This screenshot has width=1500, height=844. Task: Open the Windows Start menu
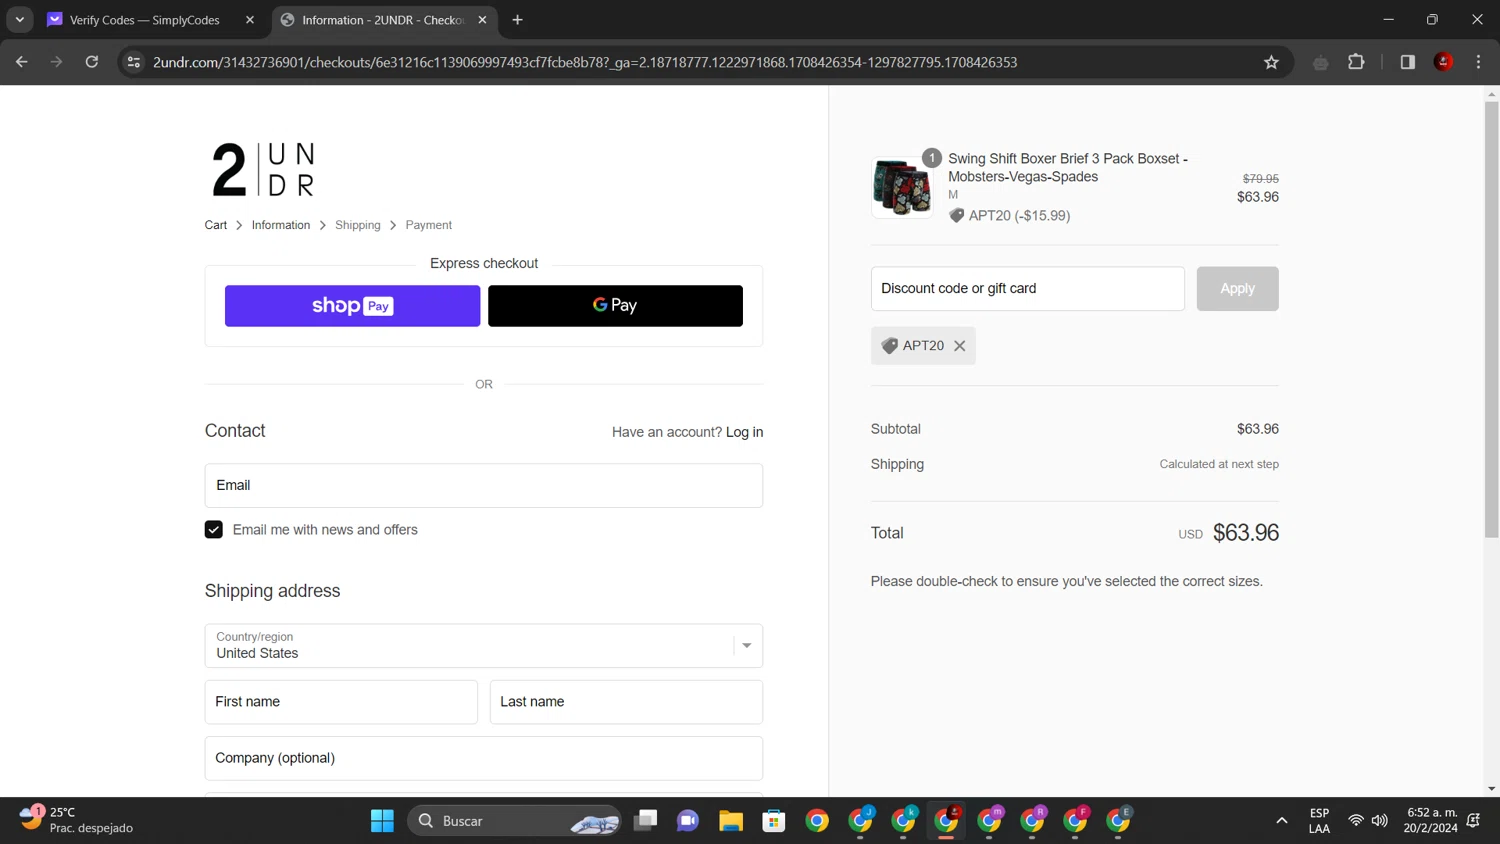click(x=382, y=821)
